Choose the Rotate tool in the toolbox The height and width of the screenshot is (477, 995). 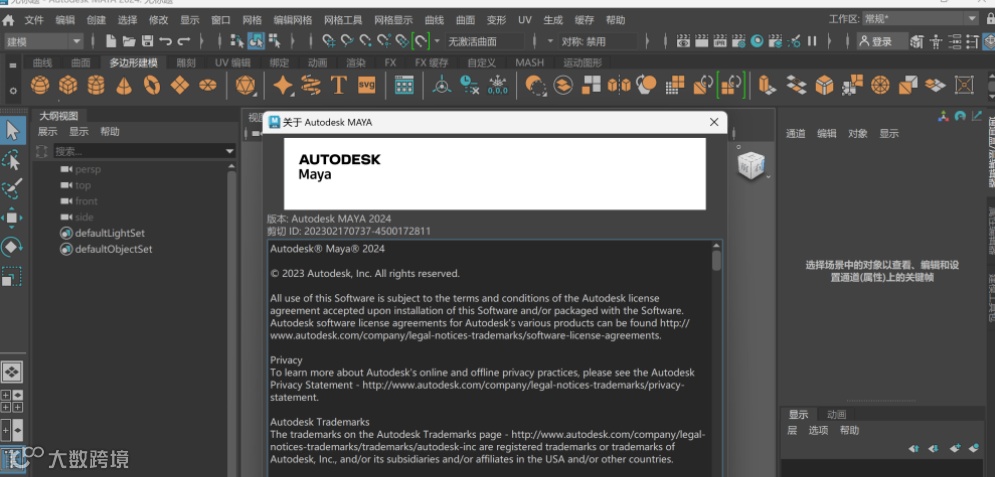[x=12, y=247]
